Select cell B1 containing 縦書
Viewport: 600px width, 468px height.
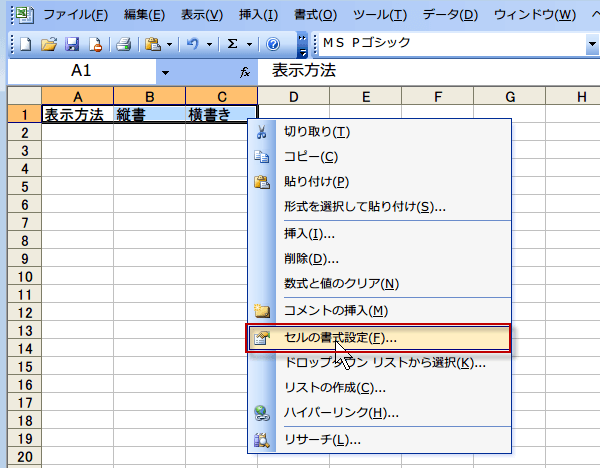point(149,114)
